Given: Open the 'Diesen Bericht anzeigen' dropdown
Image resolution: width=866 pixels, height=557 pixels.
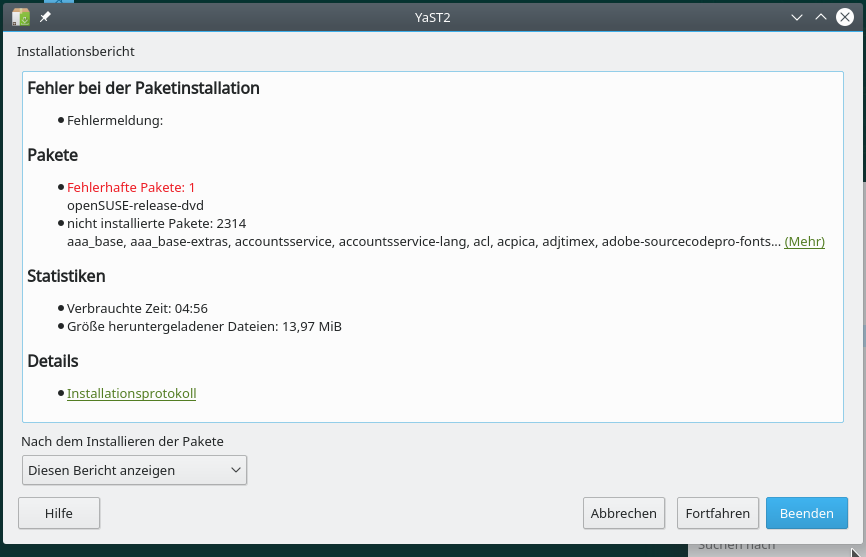Looking at the screenshot, I should pos(134,470).
